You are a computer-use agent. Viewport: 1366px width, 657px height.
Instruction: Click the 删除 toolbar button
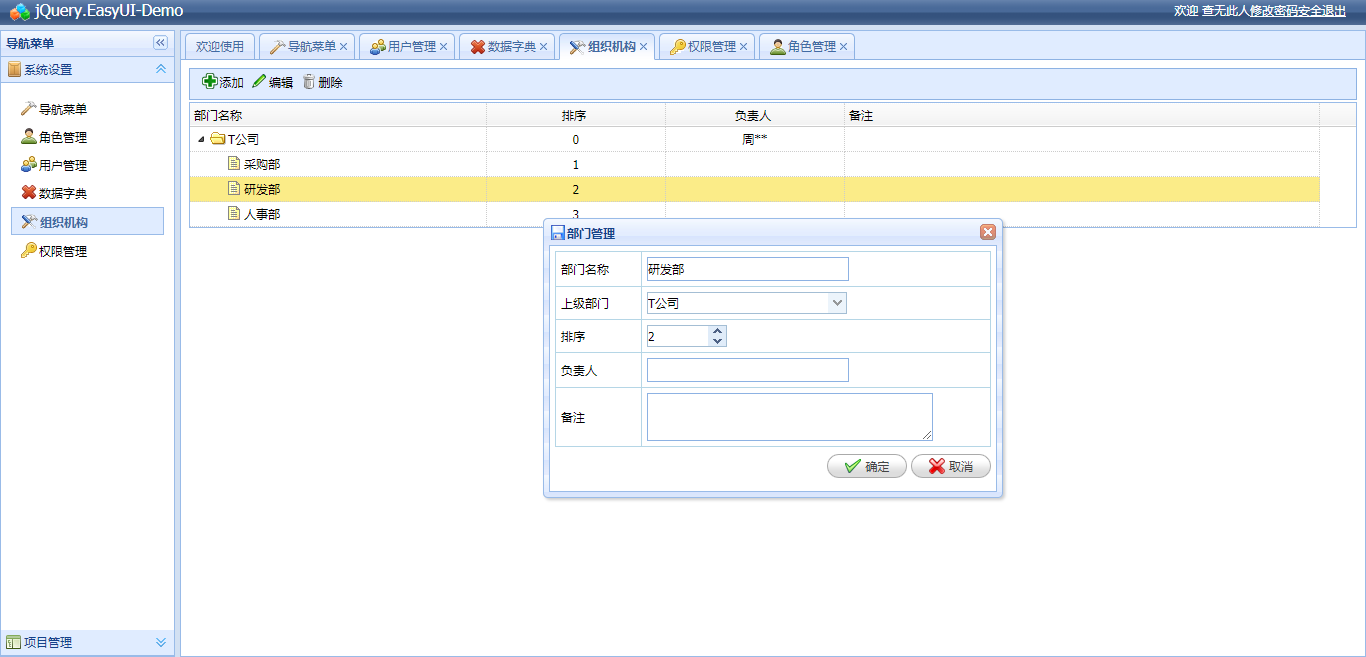(322, 82)
